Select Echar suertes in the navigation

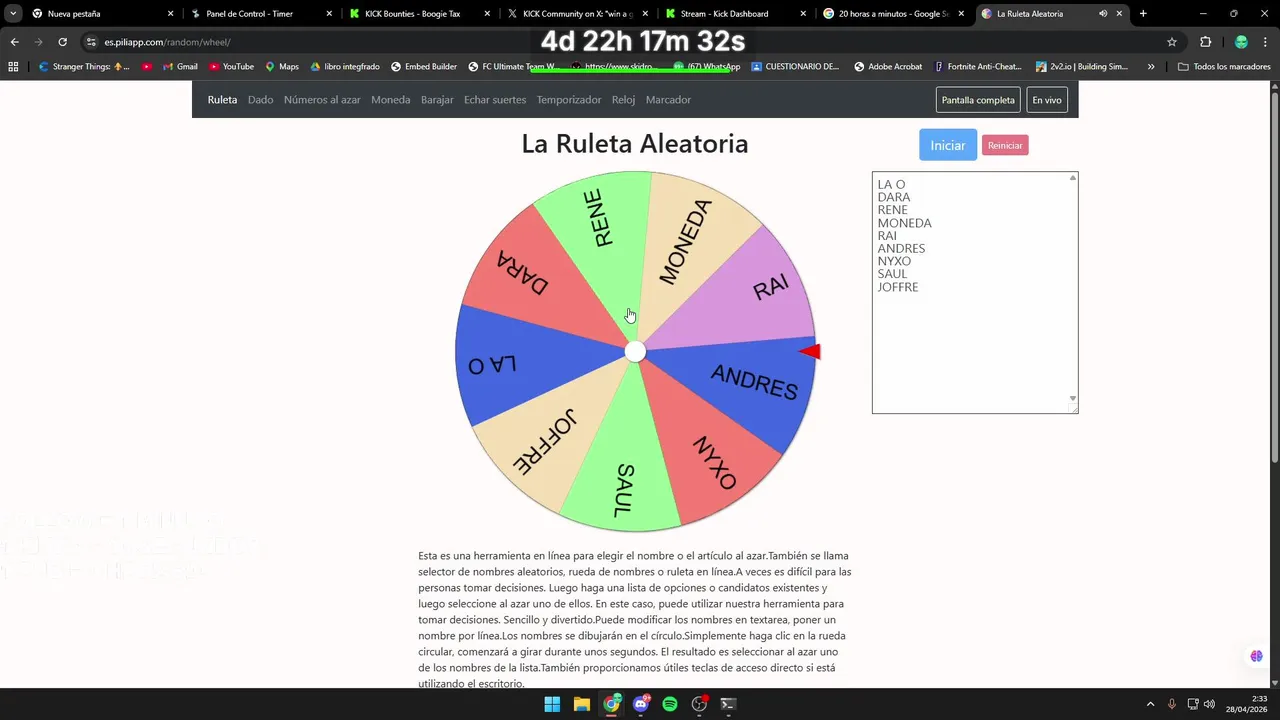click(495, 100)
